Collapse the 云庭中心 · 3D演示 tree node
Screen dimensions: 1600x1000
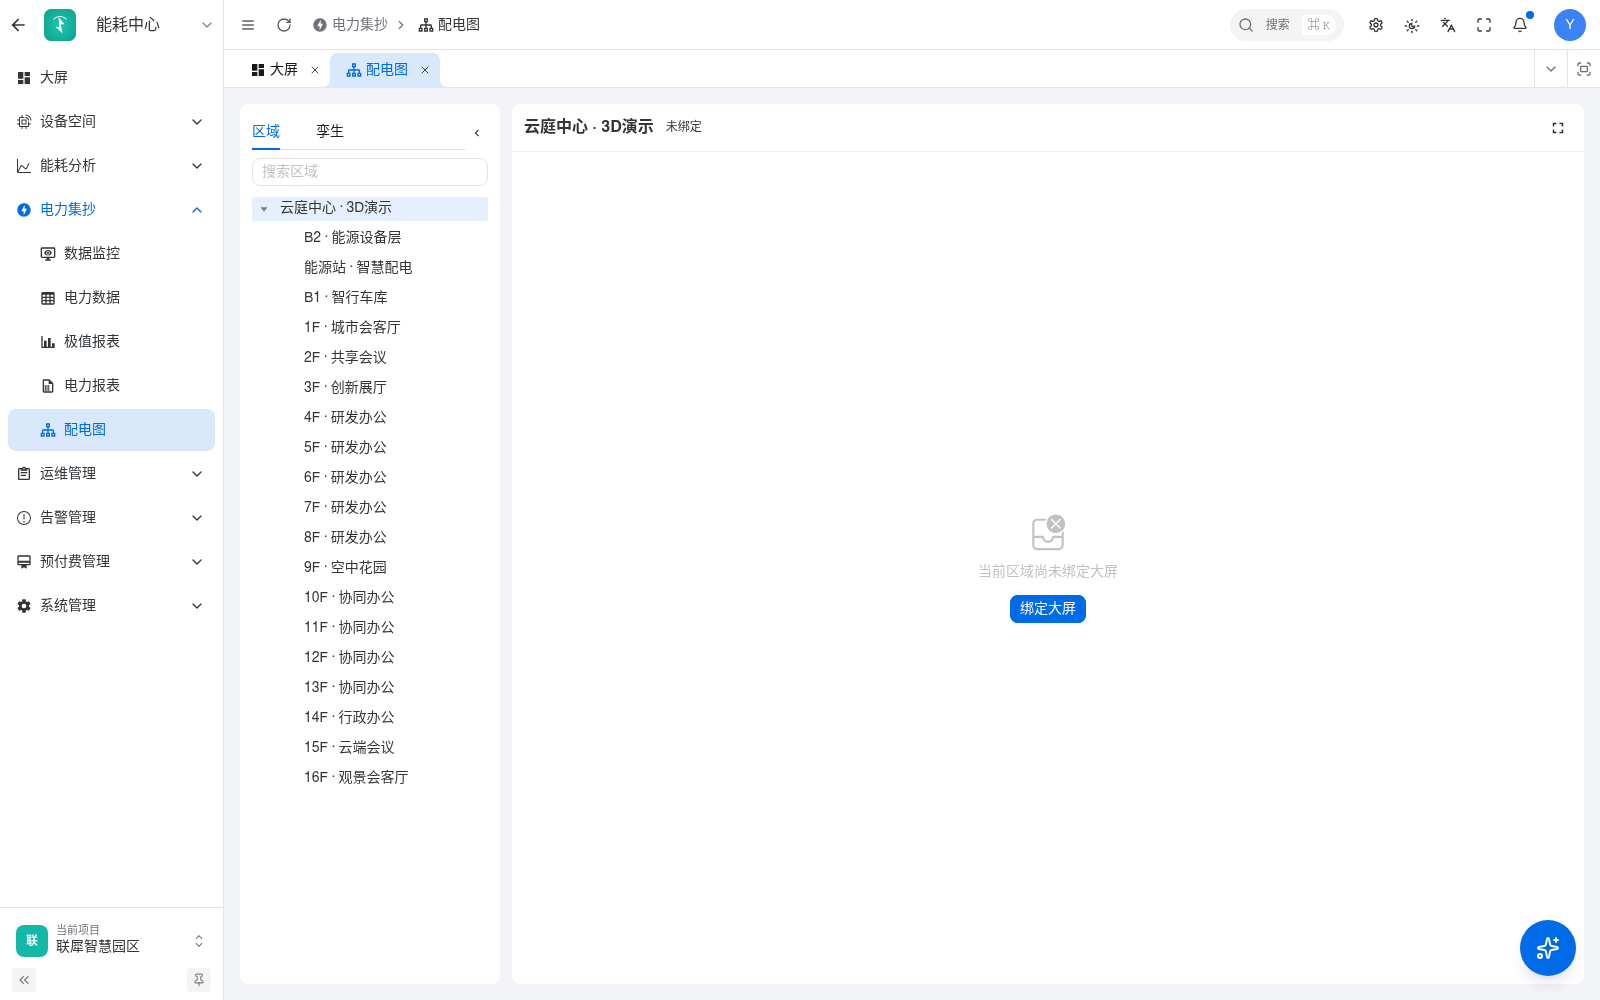coord(264,209)
